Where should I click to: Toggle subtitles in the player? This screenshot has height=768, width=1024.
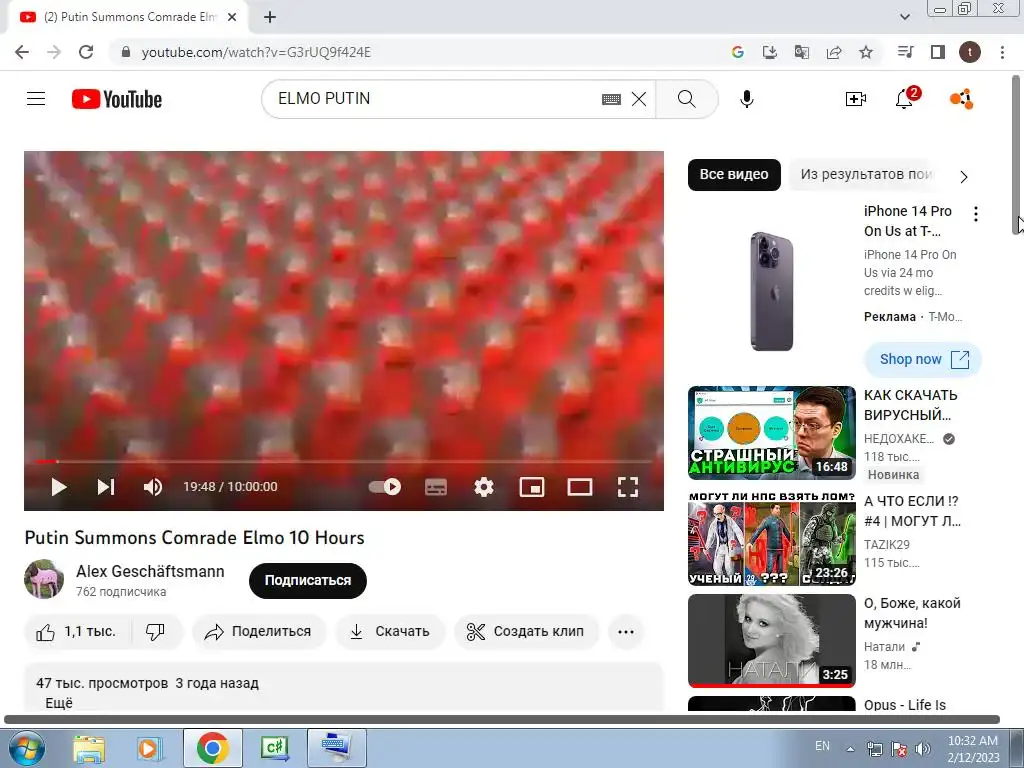click(x=436, y=487)
